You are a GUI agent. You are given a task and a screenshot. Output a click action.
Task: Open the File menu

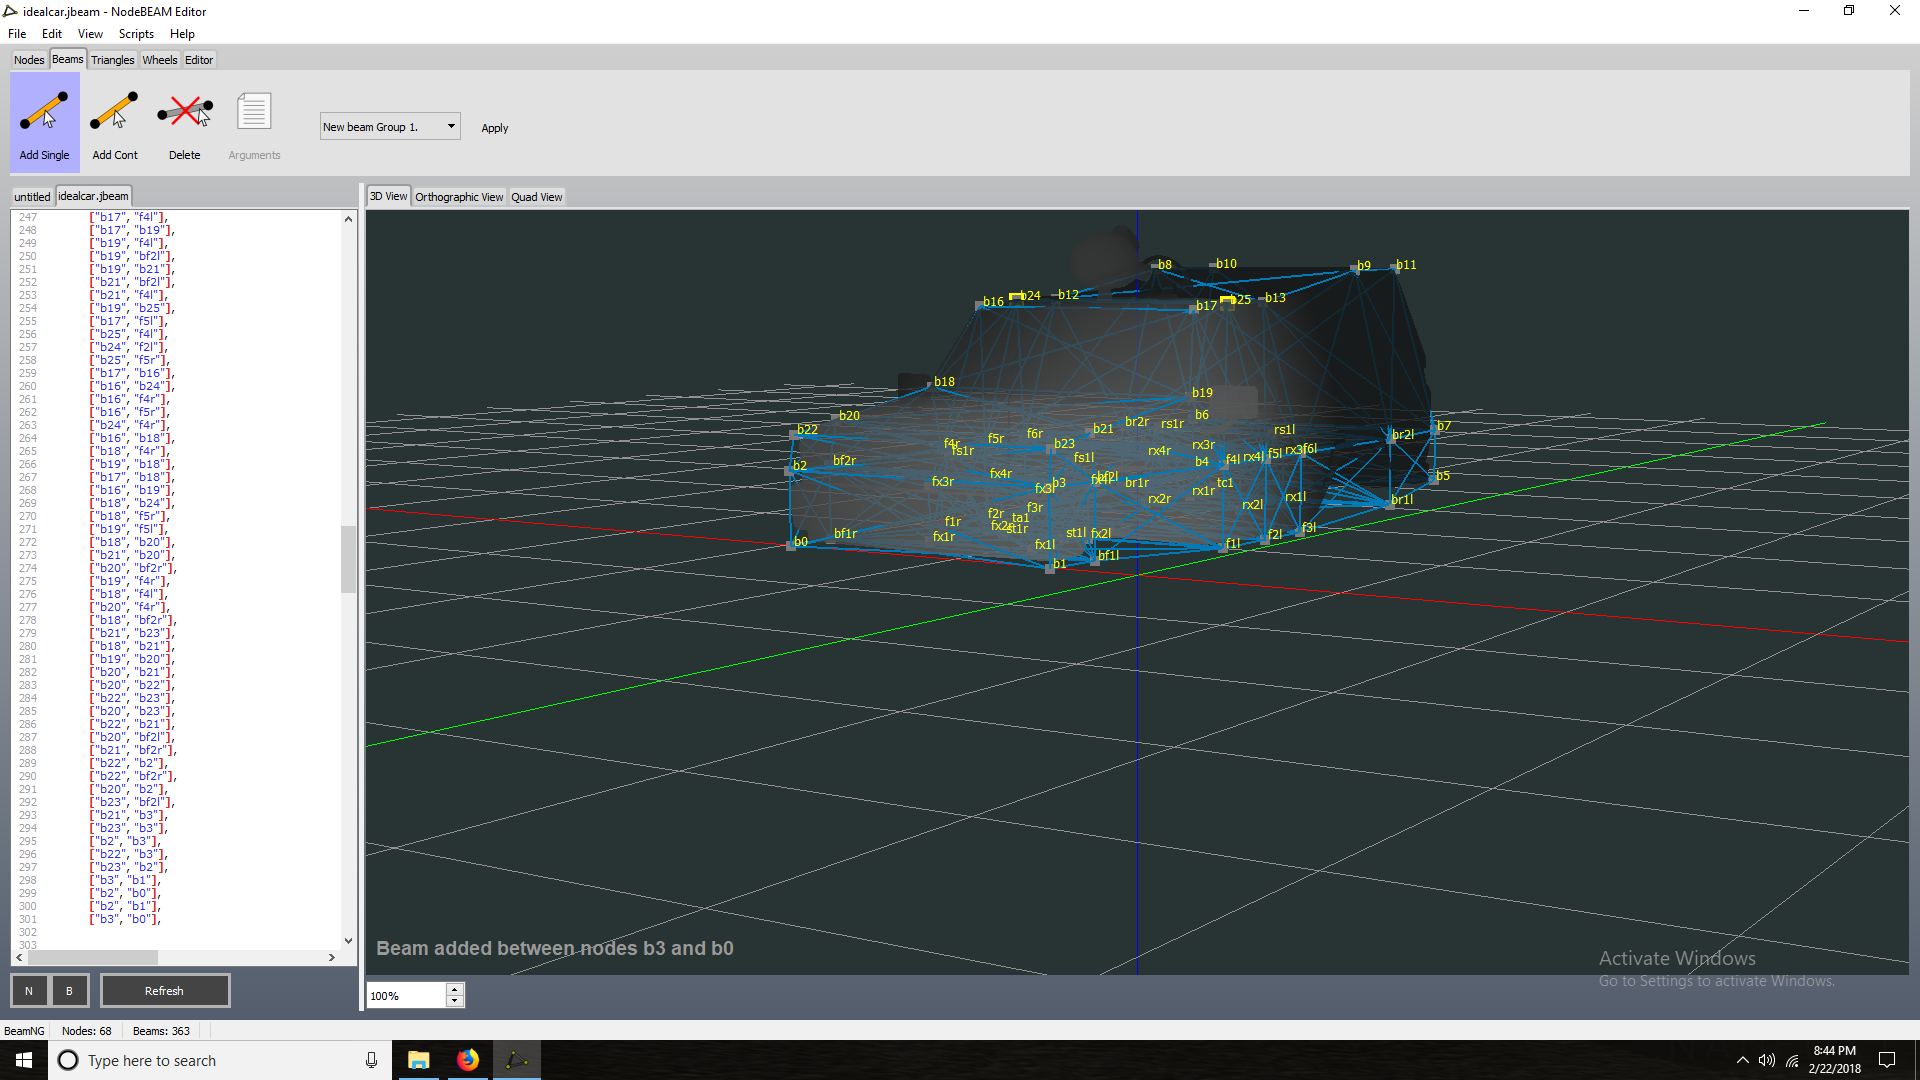pyautogui.click(x=17, y=34)
